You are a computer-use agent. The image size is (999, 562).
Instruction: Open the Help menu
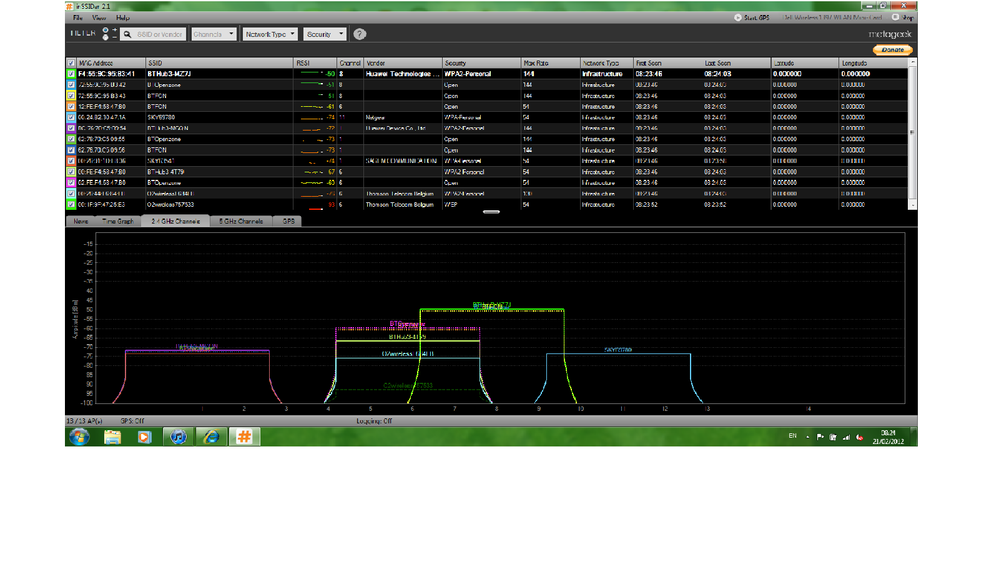pyautogui.click(x=122, y=18)
